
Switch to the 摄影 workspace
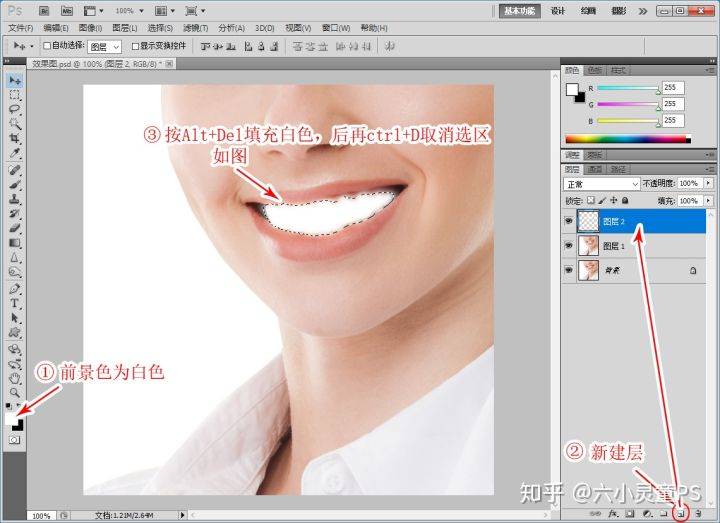pos(619,11)
